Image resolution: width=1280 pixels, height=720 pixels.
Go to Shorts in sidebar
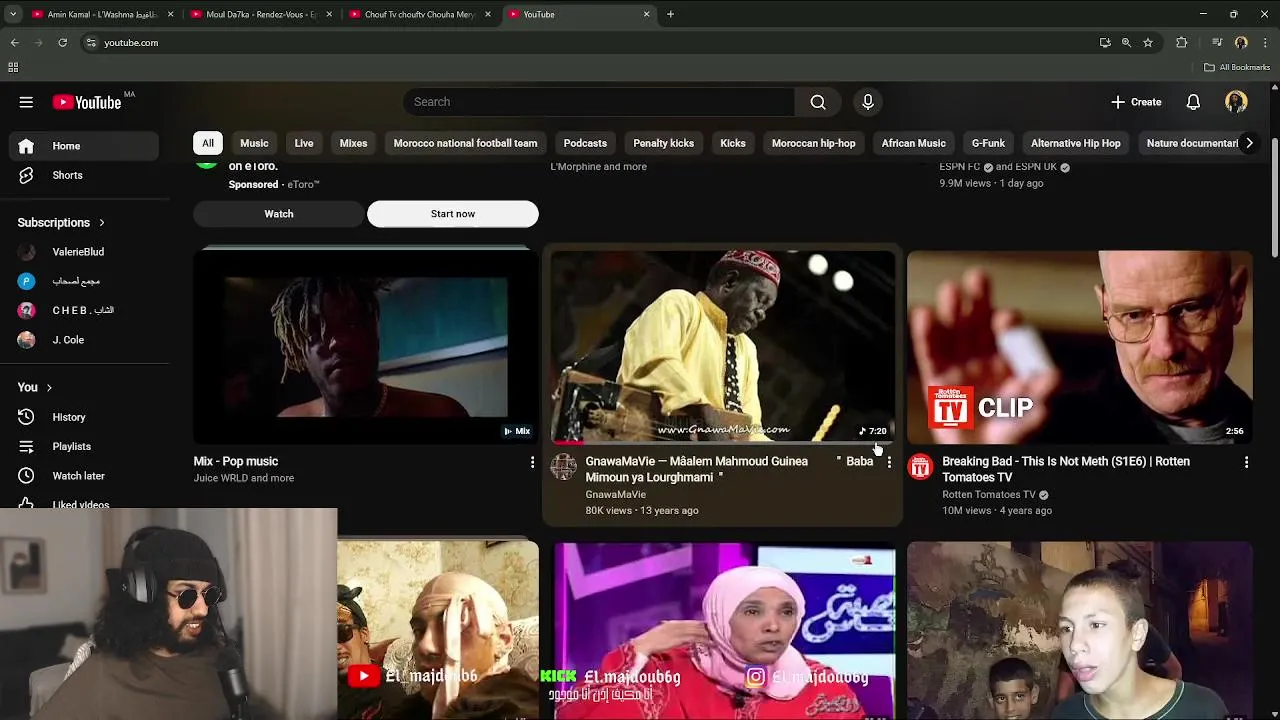point(84,175)
